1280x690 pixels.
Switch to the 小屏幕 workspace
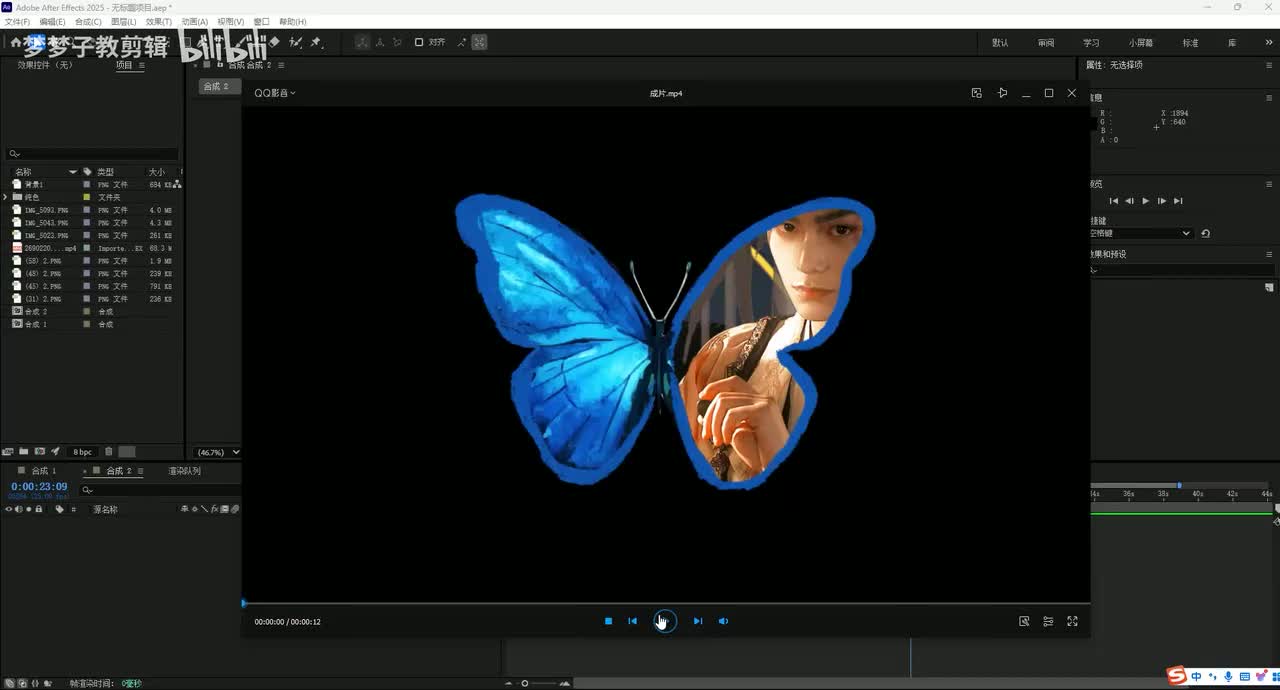click(x=1140, y=43)
